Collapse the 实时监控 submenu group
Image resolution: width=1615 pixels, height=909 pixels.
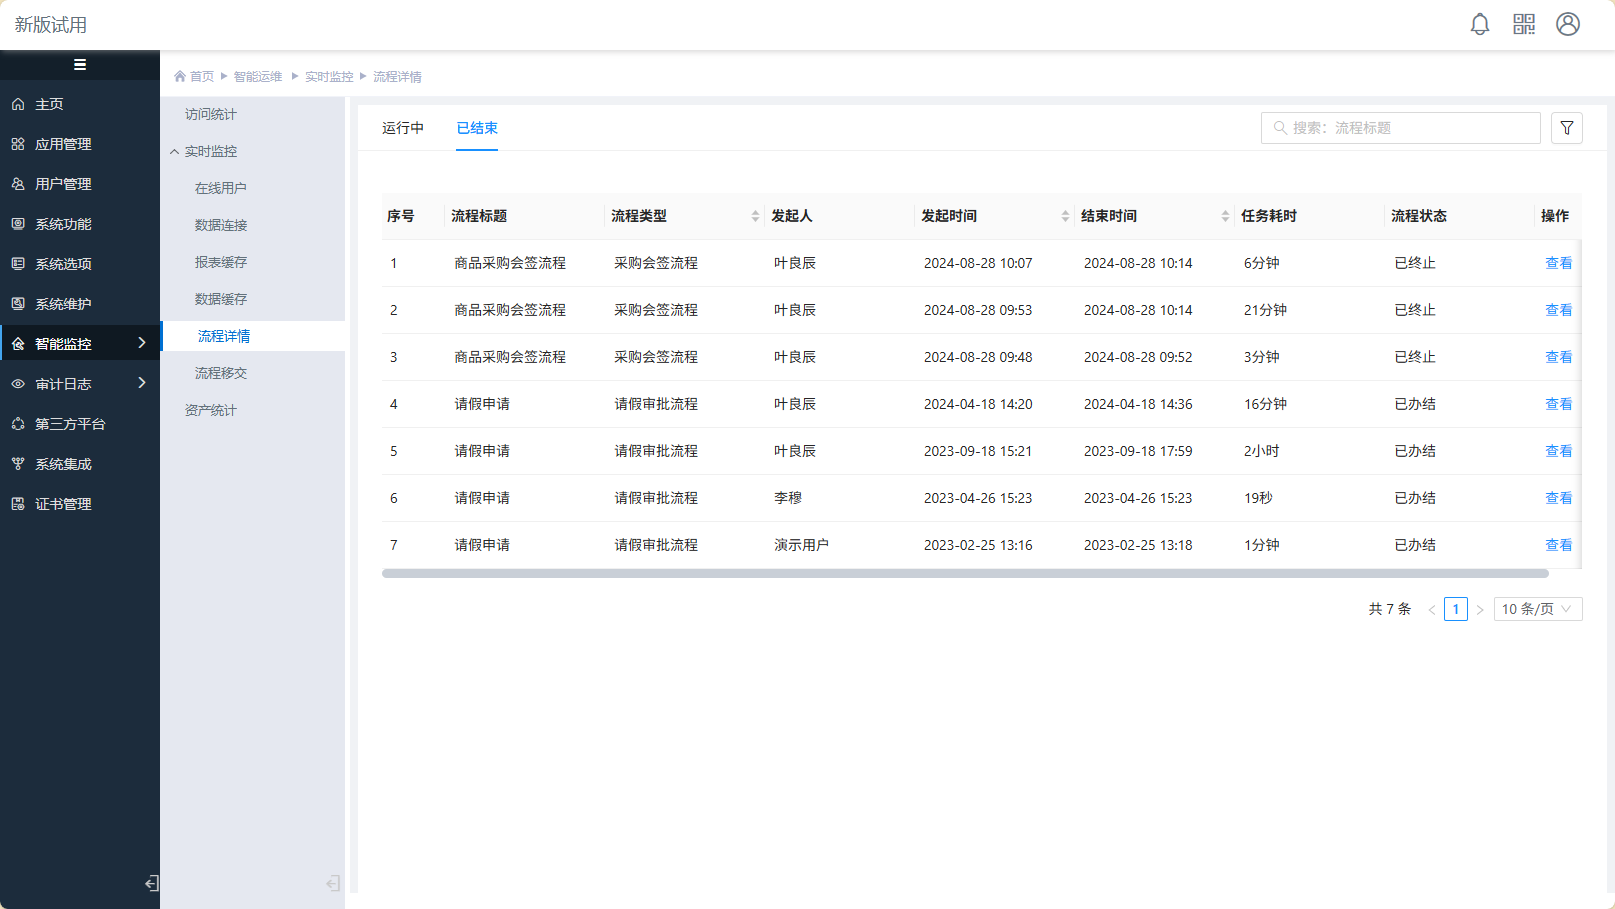(x=210, y=151)
